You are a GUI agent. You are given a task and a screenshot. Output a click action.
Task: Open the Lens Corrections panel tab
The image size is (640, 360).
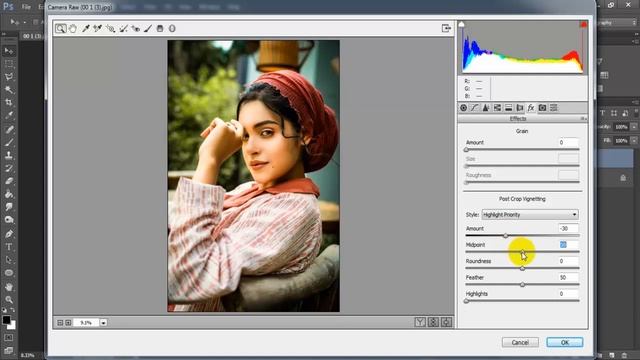click(520, 108)
